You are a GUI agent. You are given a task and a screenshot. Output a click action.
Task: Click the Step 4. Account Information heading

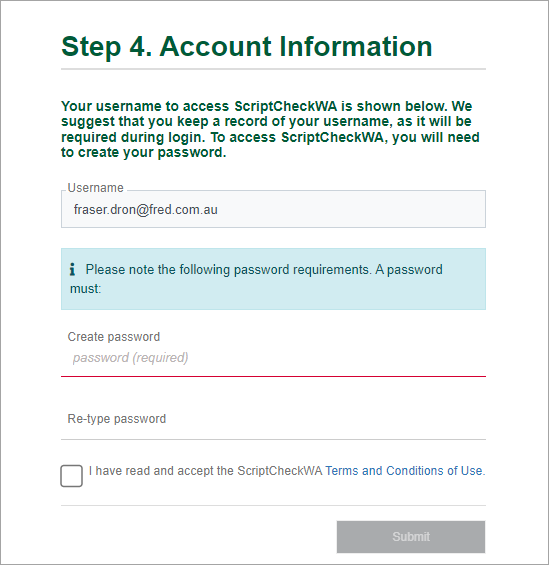[247, 46]
